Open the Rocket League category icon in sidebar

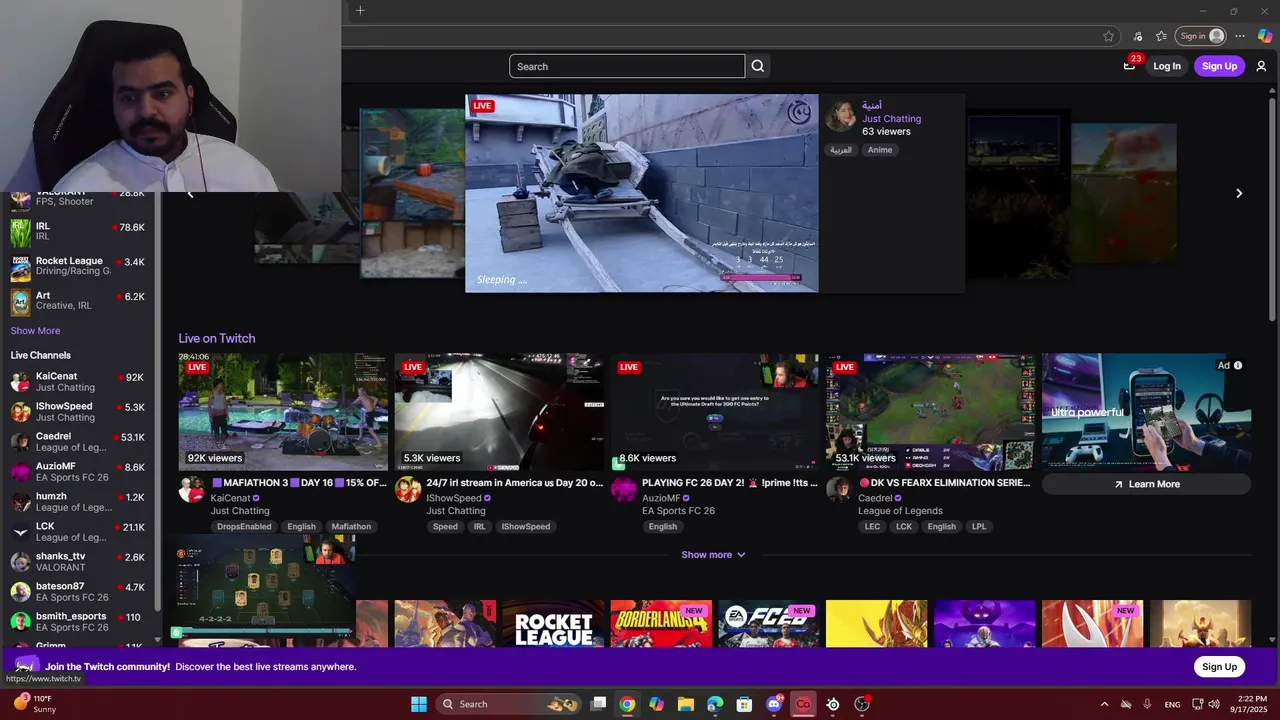point(21,267)
